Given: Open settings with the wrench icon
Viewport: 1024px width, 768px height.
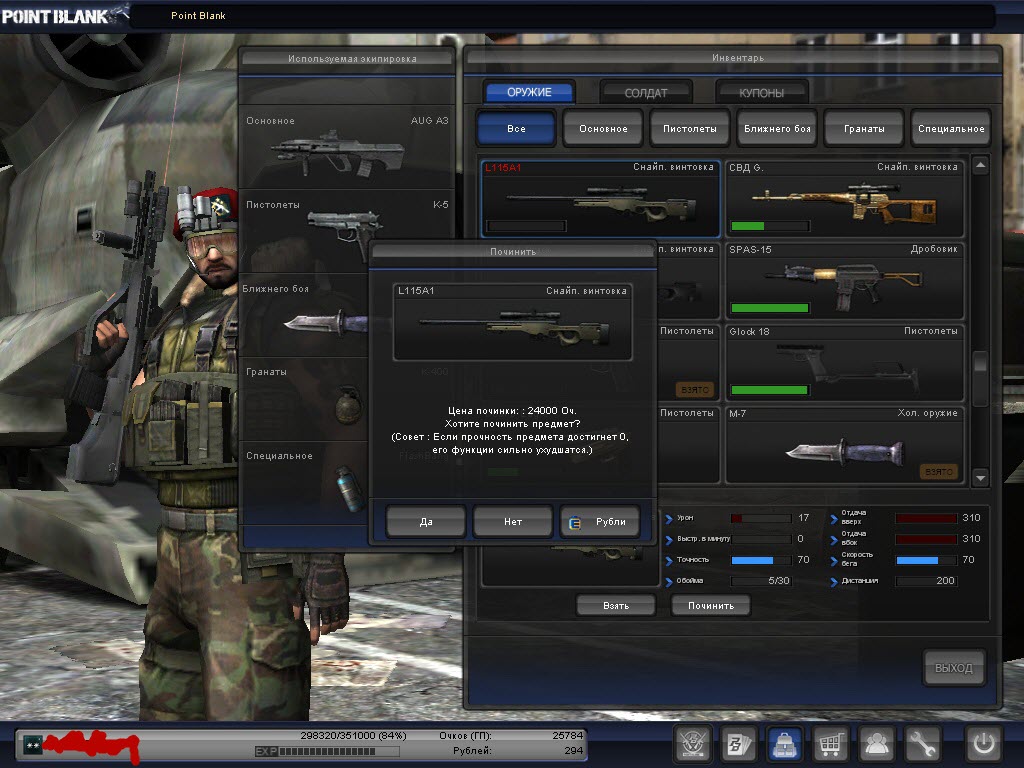Looking at the screenshot, I should click(923, 744).
